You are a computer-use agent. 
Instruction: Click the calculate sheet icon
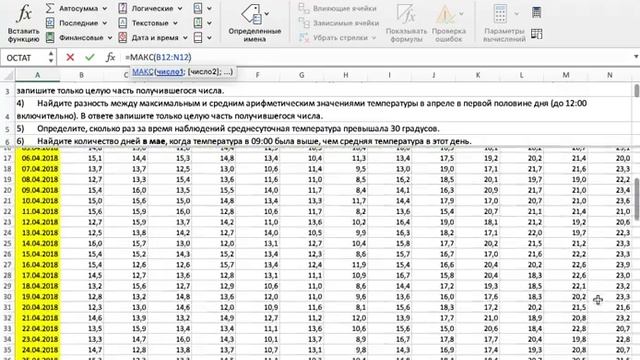click(x=537, y=34)
